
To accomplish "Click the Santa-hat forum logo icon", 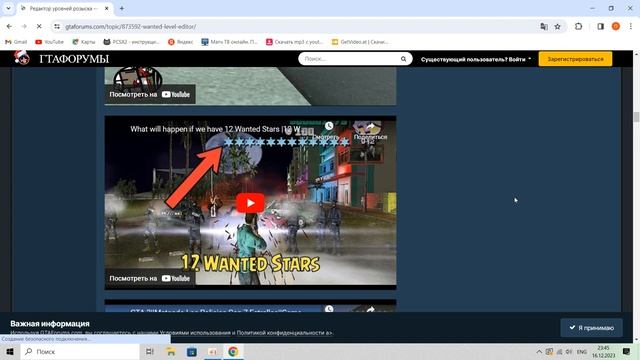I will (x=21, y=58).
